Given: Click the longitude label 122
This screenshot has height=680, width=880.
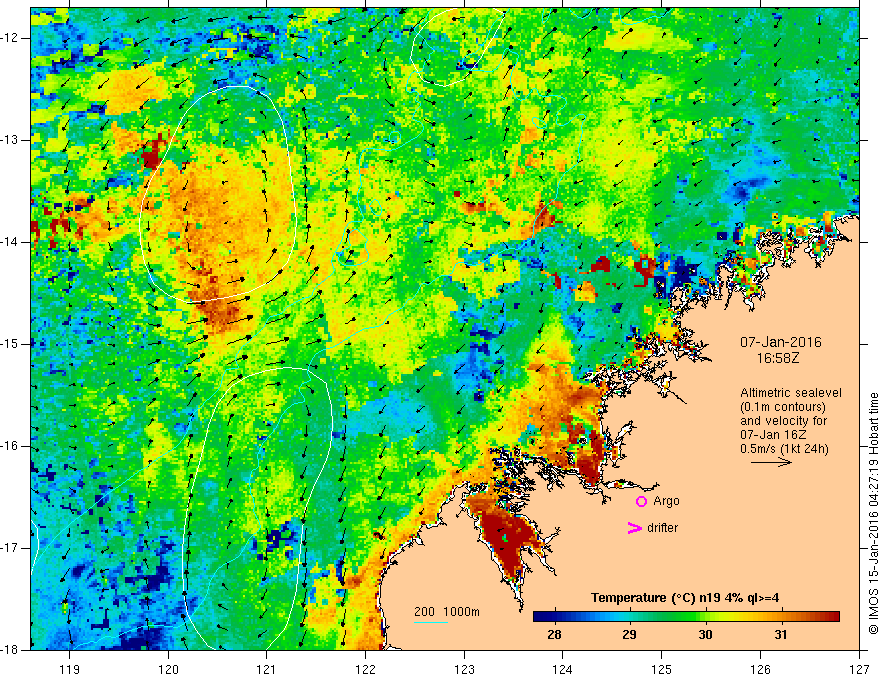Looking at the screenshot, I should tap(365, 669).
